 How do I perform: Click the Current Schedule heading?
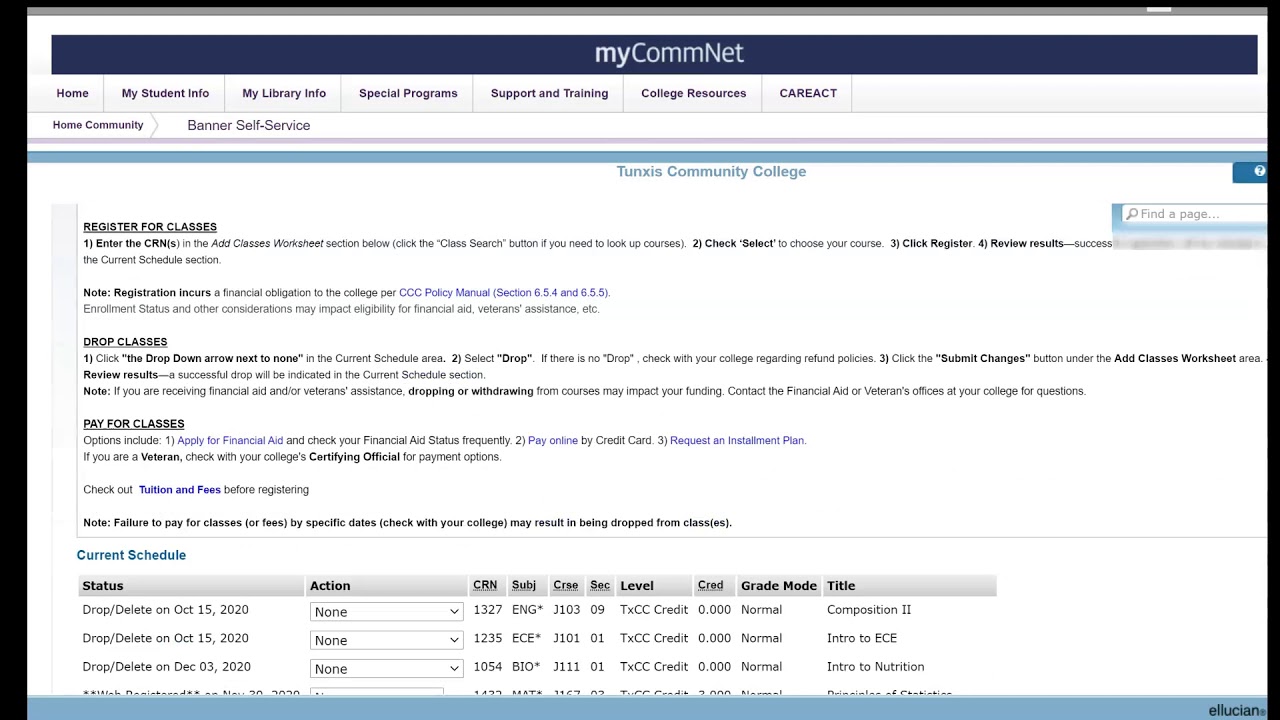pos(131,555)
